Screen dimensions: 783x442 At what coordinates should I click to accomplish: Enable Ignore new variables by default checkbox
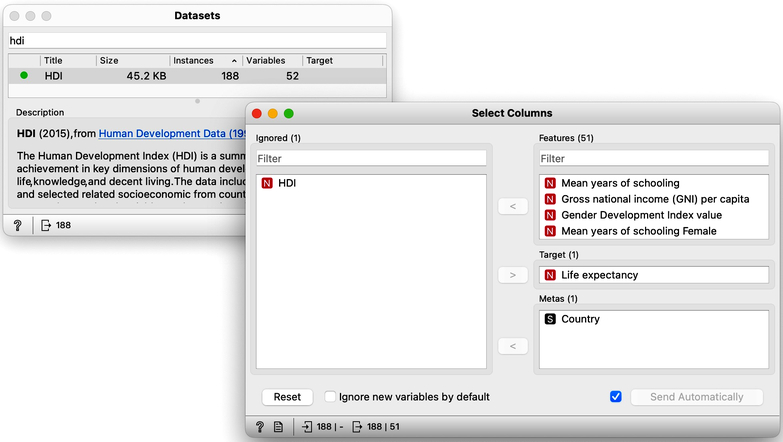pyautogui.click(x=330, y=397)
